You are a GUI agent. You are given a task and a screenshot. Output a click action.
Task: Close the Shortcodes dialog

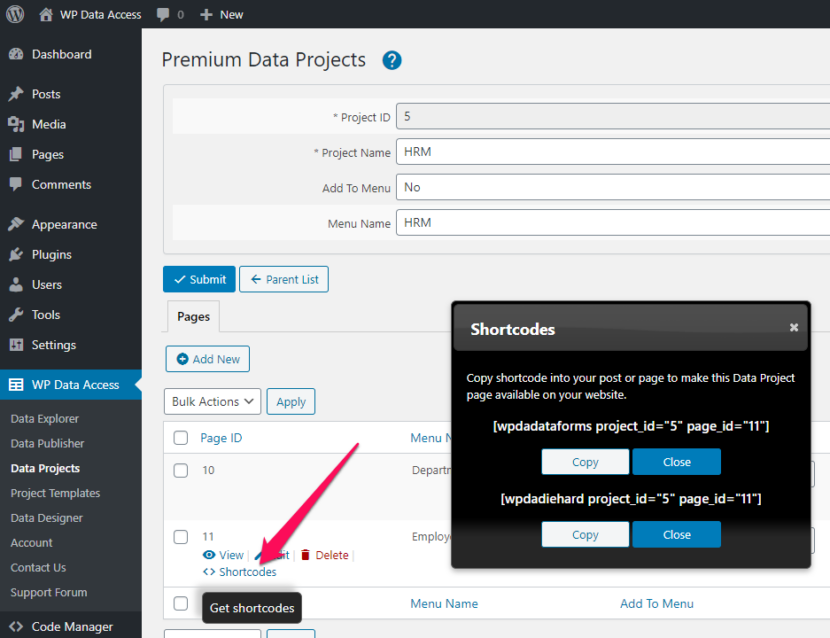pyautogui.click(x=794, y=327)
